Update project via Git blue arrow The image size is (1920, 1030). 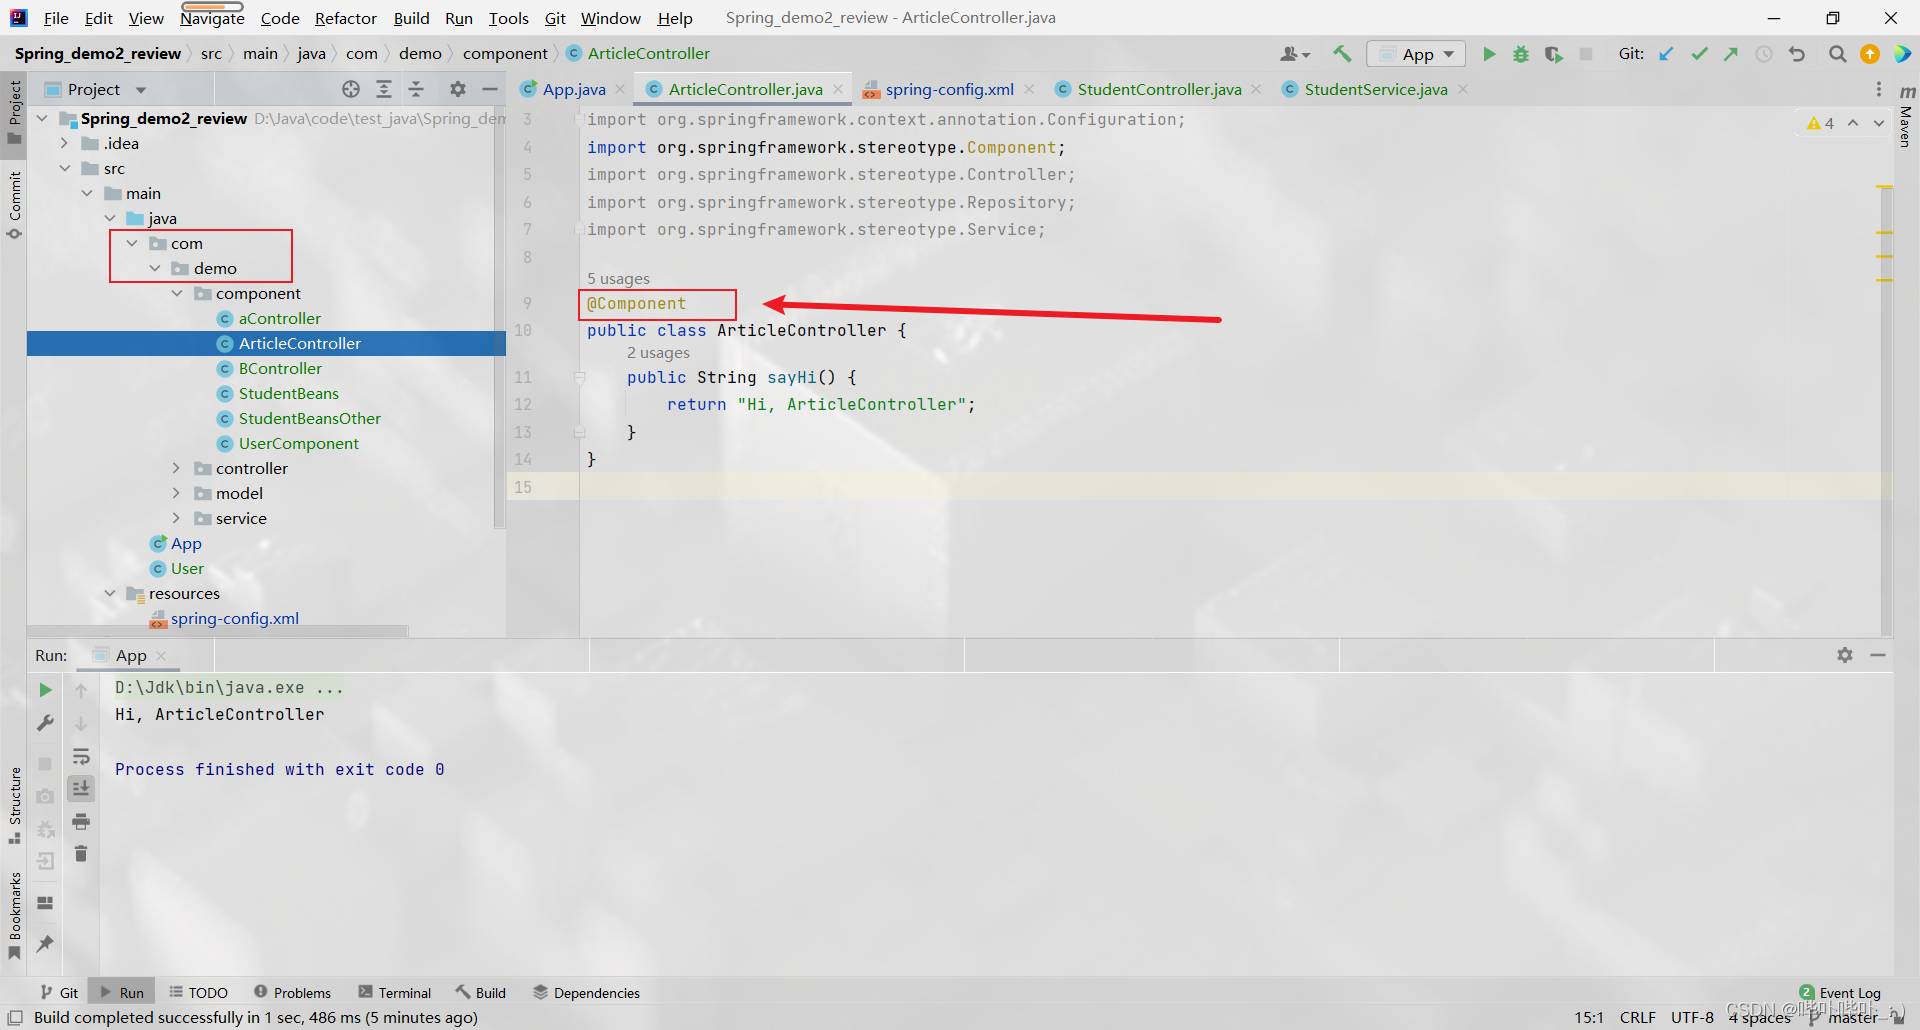(1667, 54)
